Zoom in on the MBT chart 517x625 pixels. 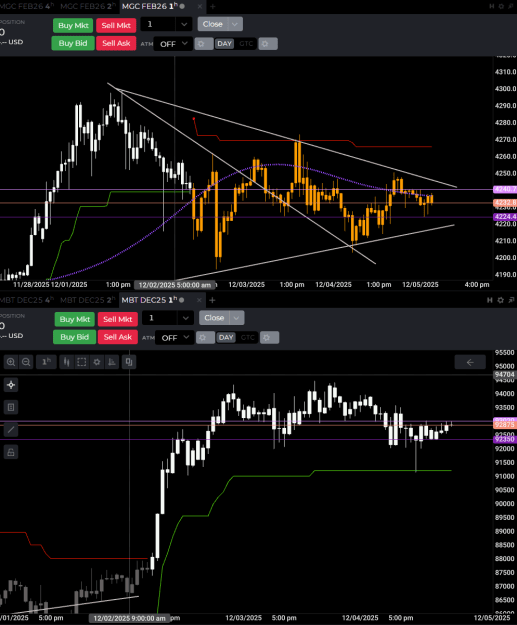point(11,362)
